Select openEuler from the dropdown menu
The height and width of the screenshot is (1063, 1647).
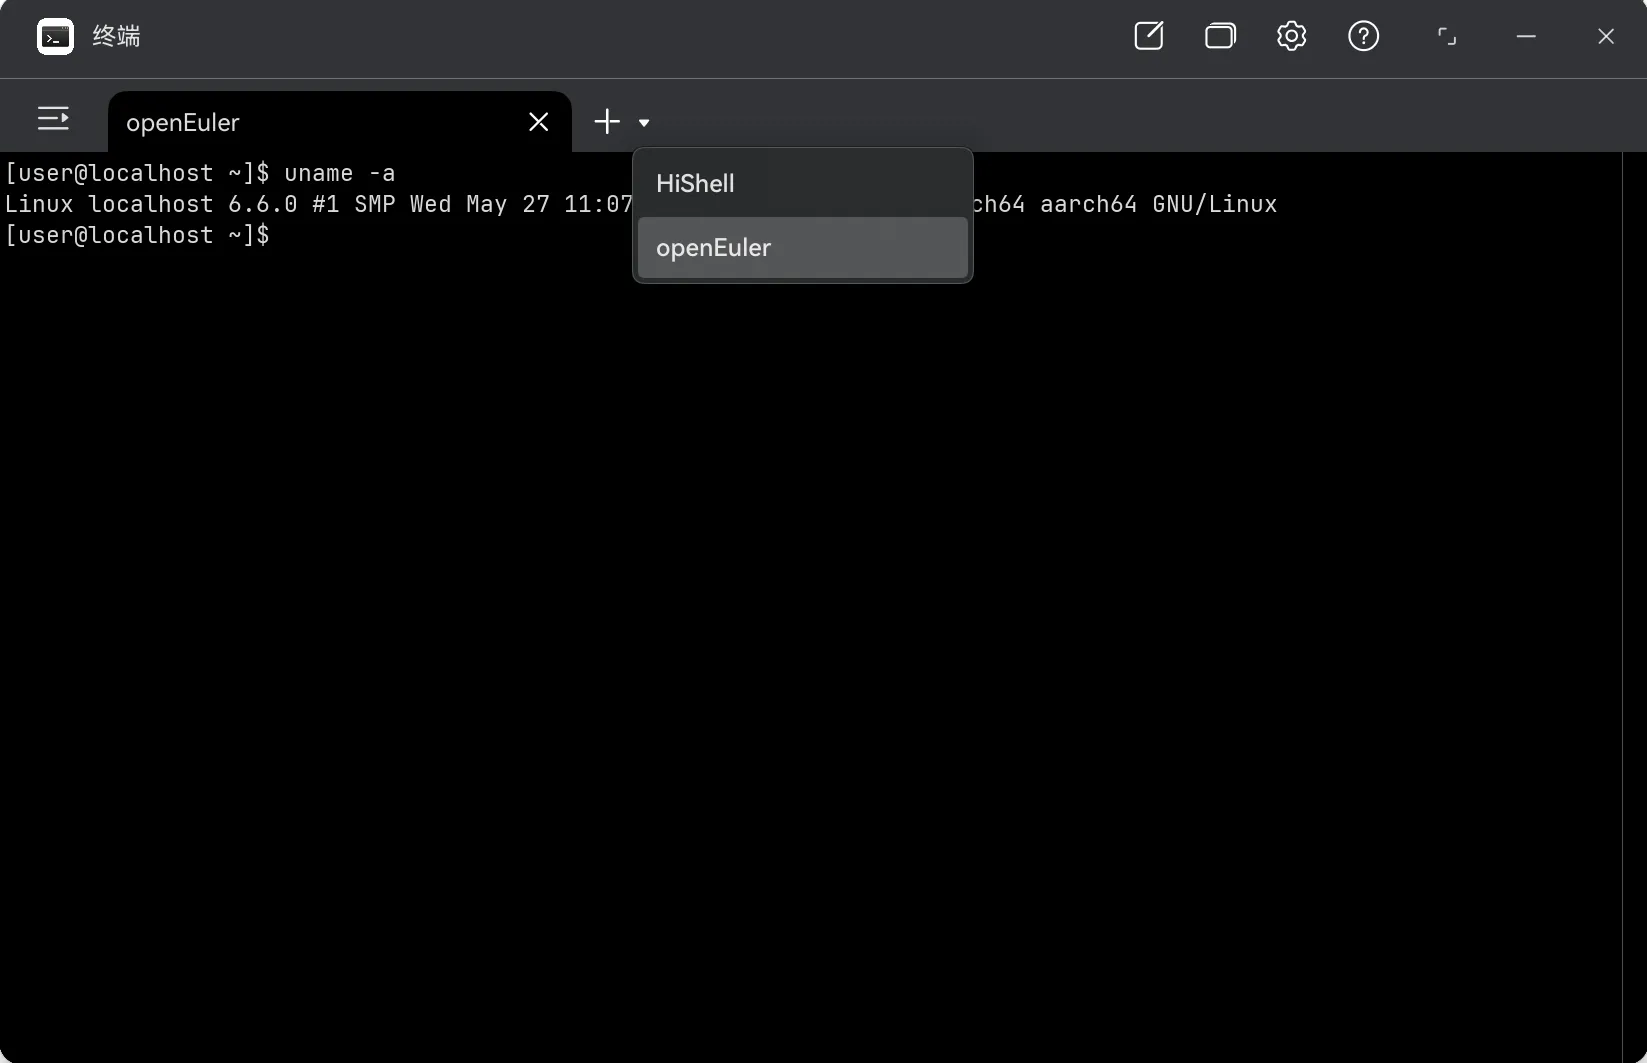click(x=803, y=248)
